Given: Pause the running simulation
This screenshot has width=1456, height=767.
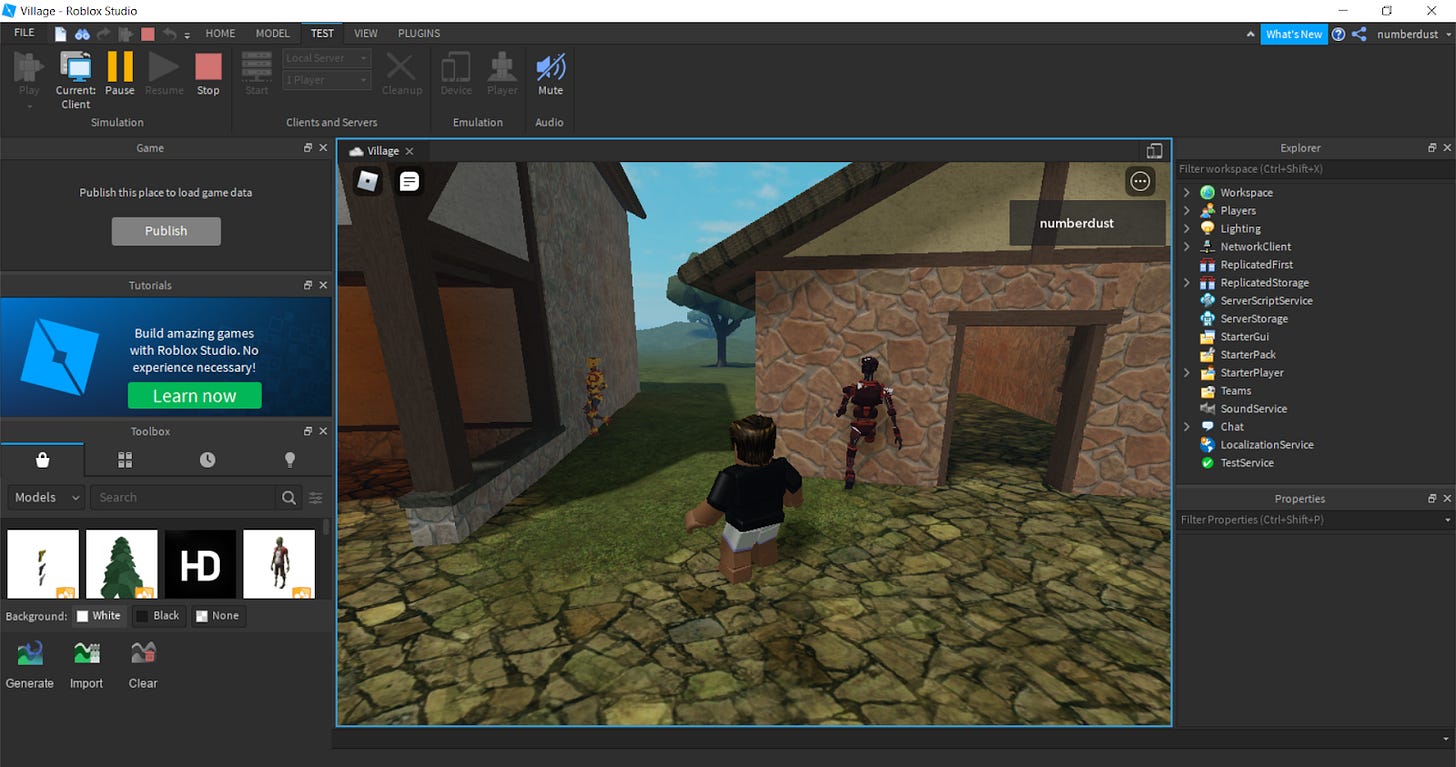Looking at the screenshot, I should (120, 74).
